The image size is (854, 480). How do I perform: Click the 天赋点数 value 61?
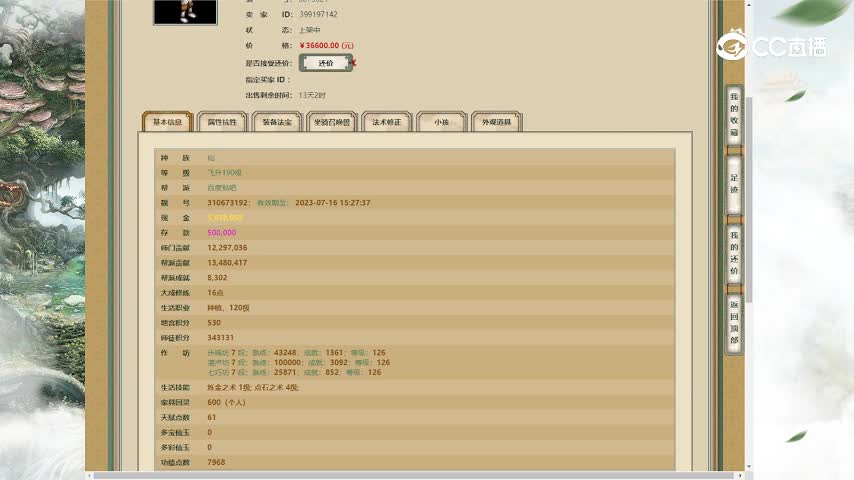pos(212,417)
